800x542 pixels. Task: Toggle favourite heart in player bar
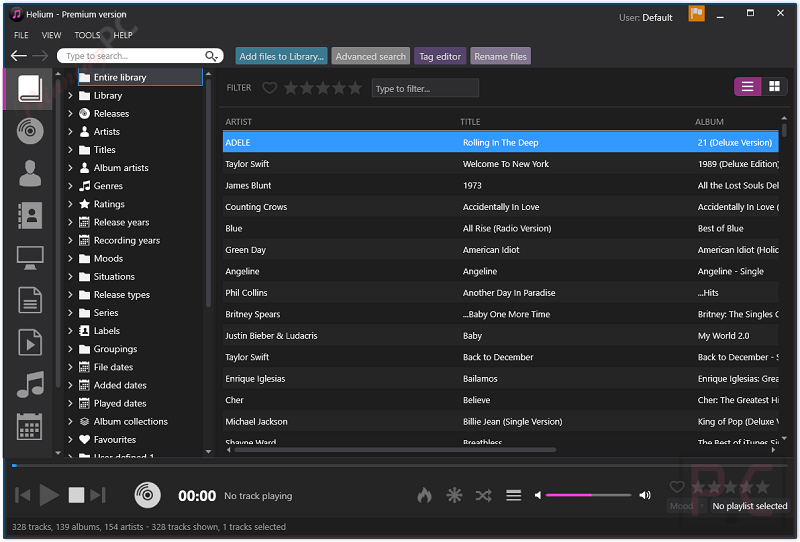coord(677,486)
